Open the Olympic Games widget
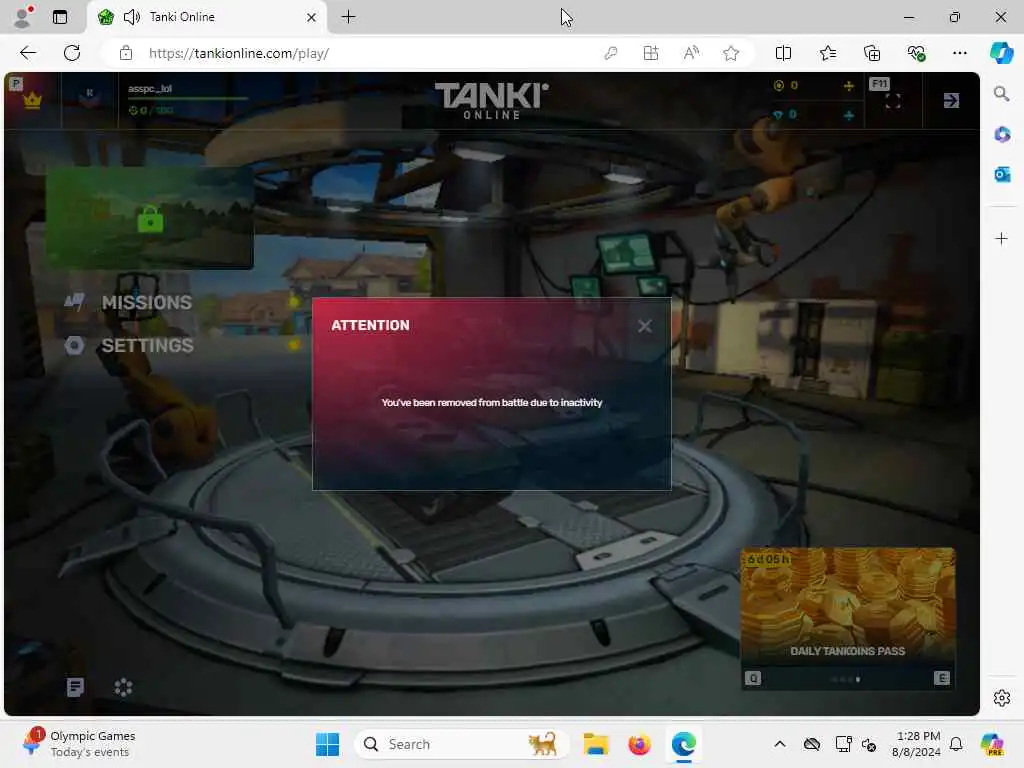This screenshot has width=1024, height=768. (78, 744)
